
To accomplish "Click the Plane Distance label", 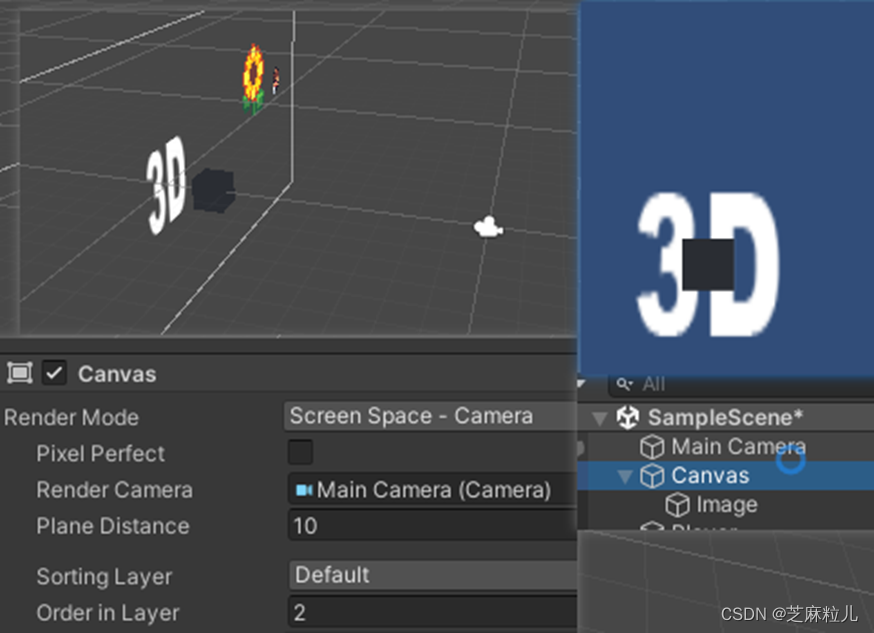I will (113, 526).
